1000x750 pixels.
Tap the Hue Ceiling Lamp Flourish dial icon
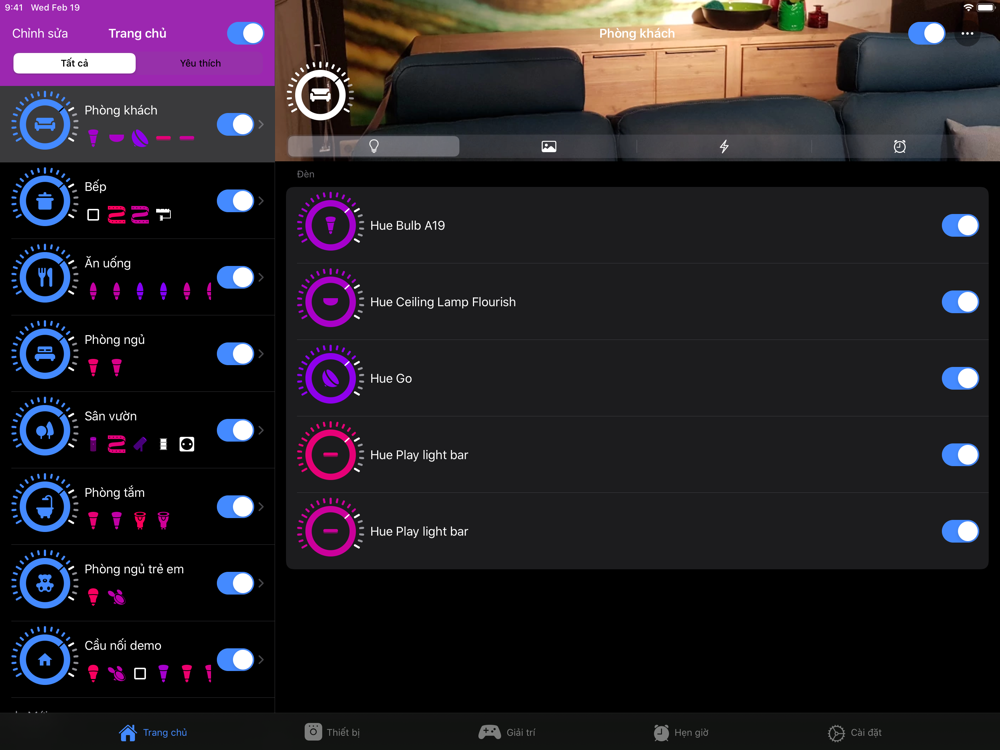point(330,302)
